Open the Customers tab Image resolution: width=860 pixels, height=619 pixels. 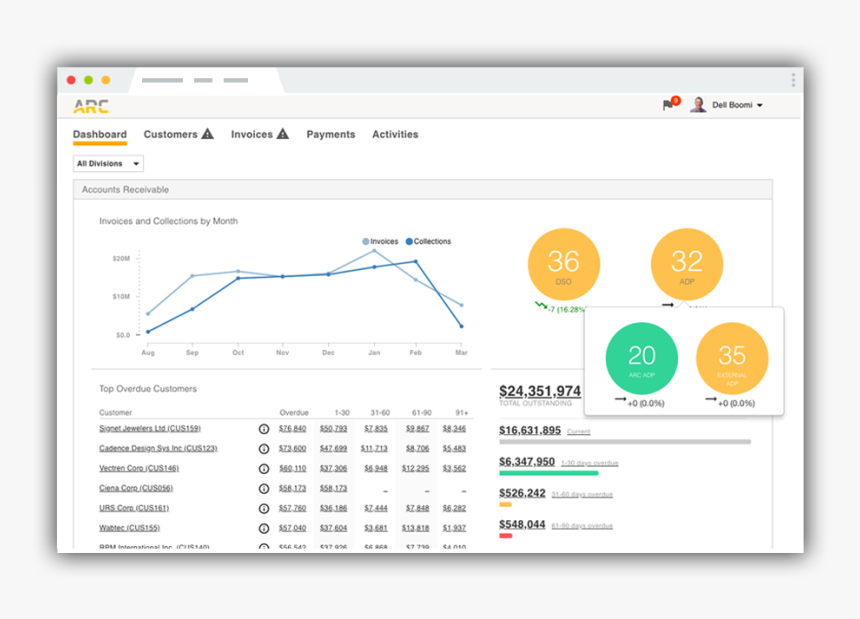[x=171, y=134]
